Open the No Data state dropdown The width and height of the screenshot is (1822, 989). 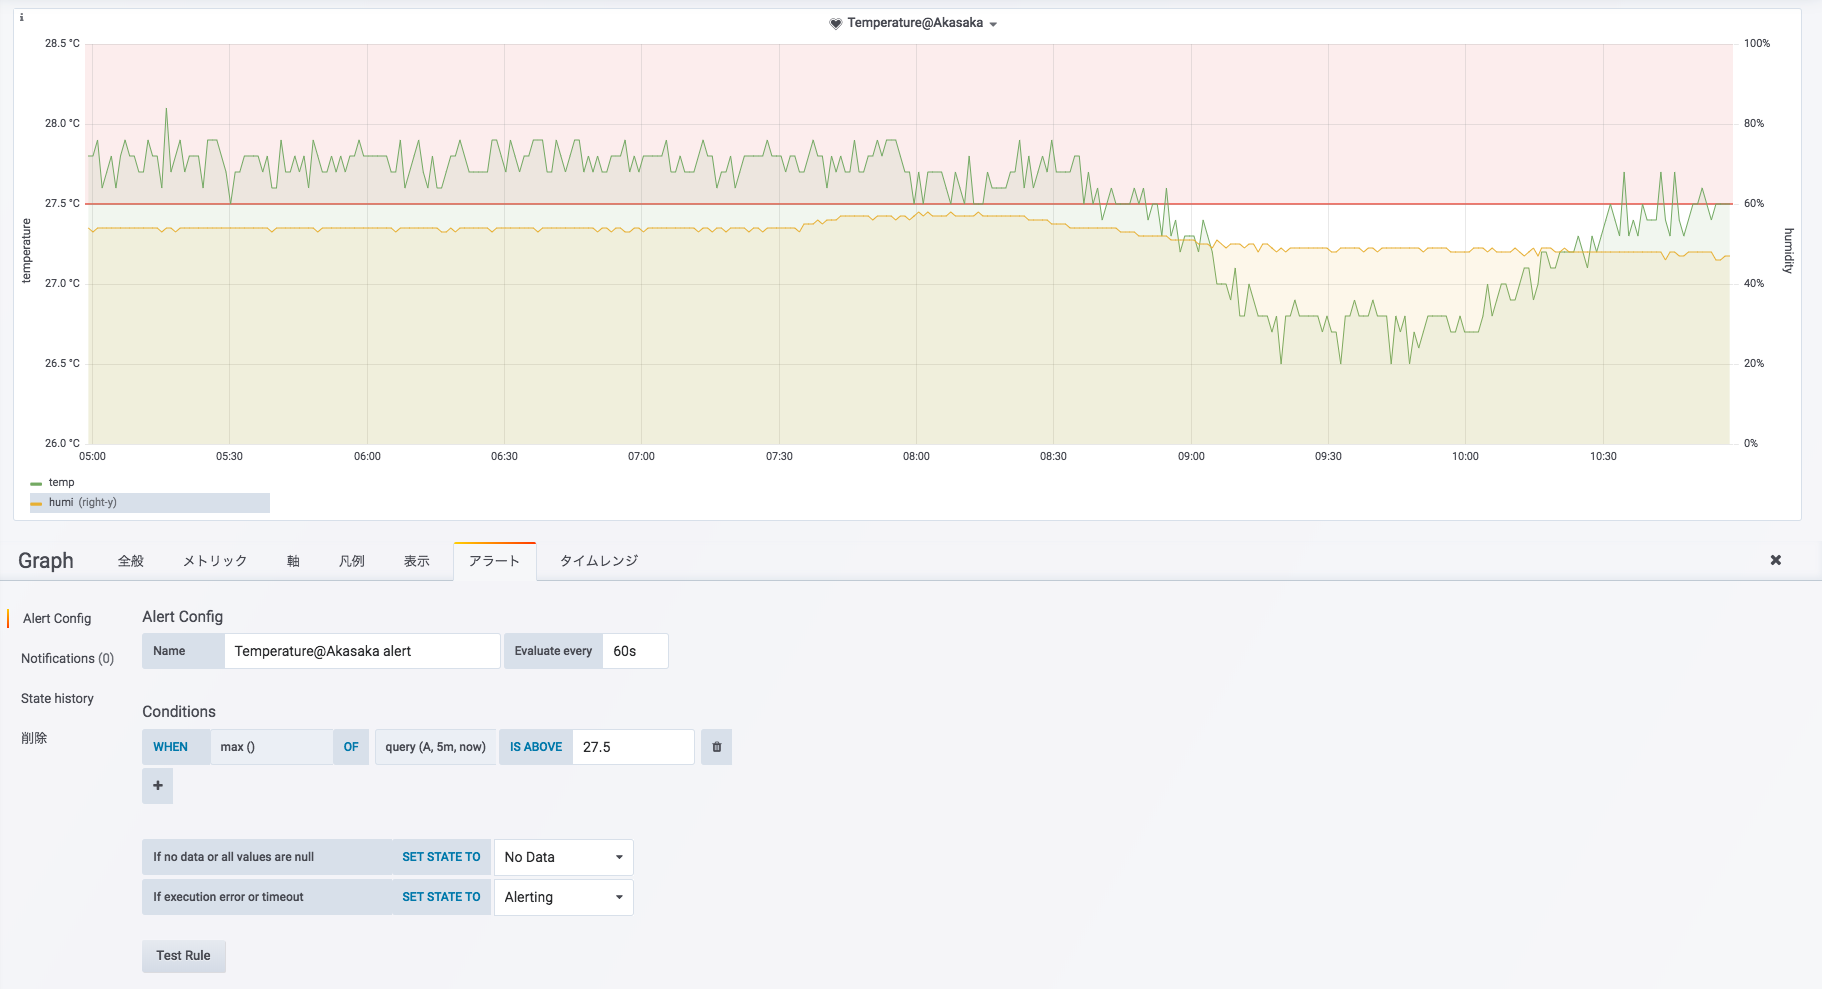(x=563, y=857)
